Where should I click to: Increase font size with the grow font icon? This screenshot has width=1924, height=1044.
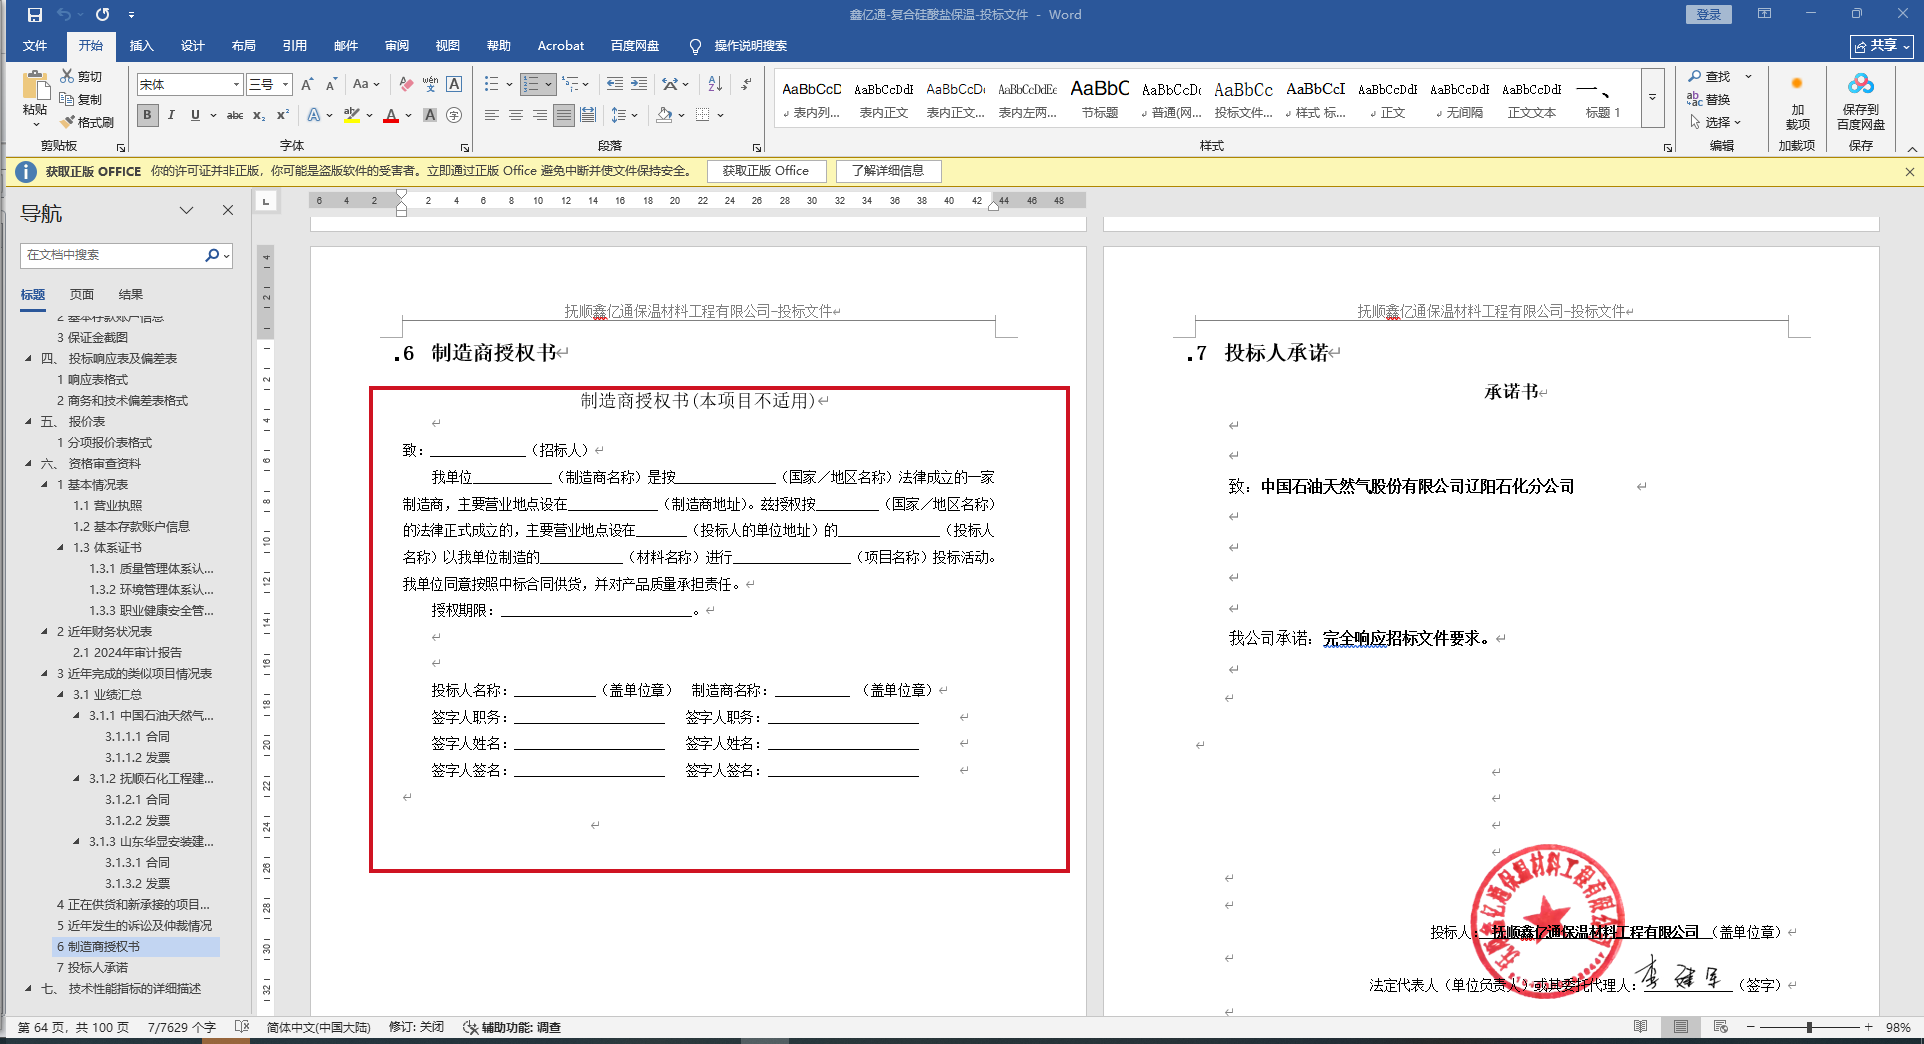click(307, 85)
